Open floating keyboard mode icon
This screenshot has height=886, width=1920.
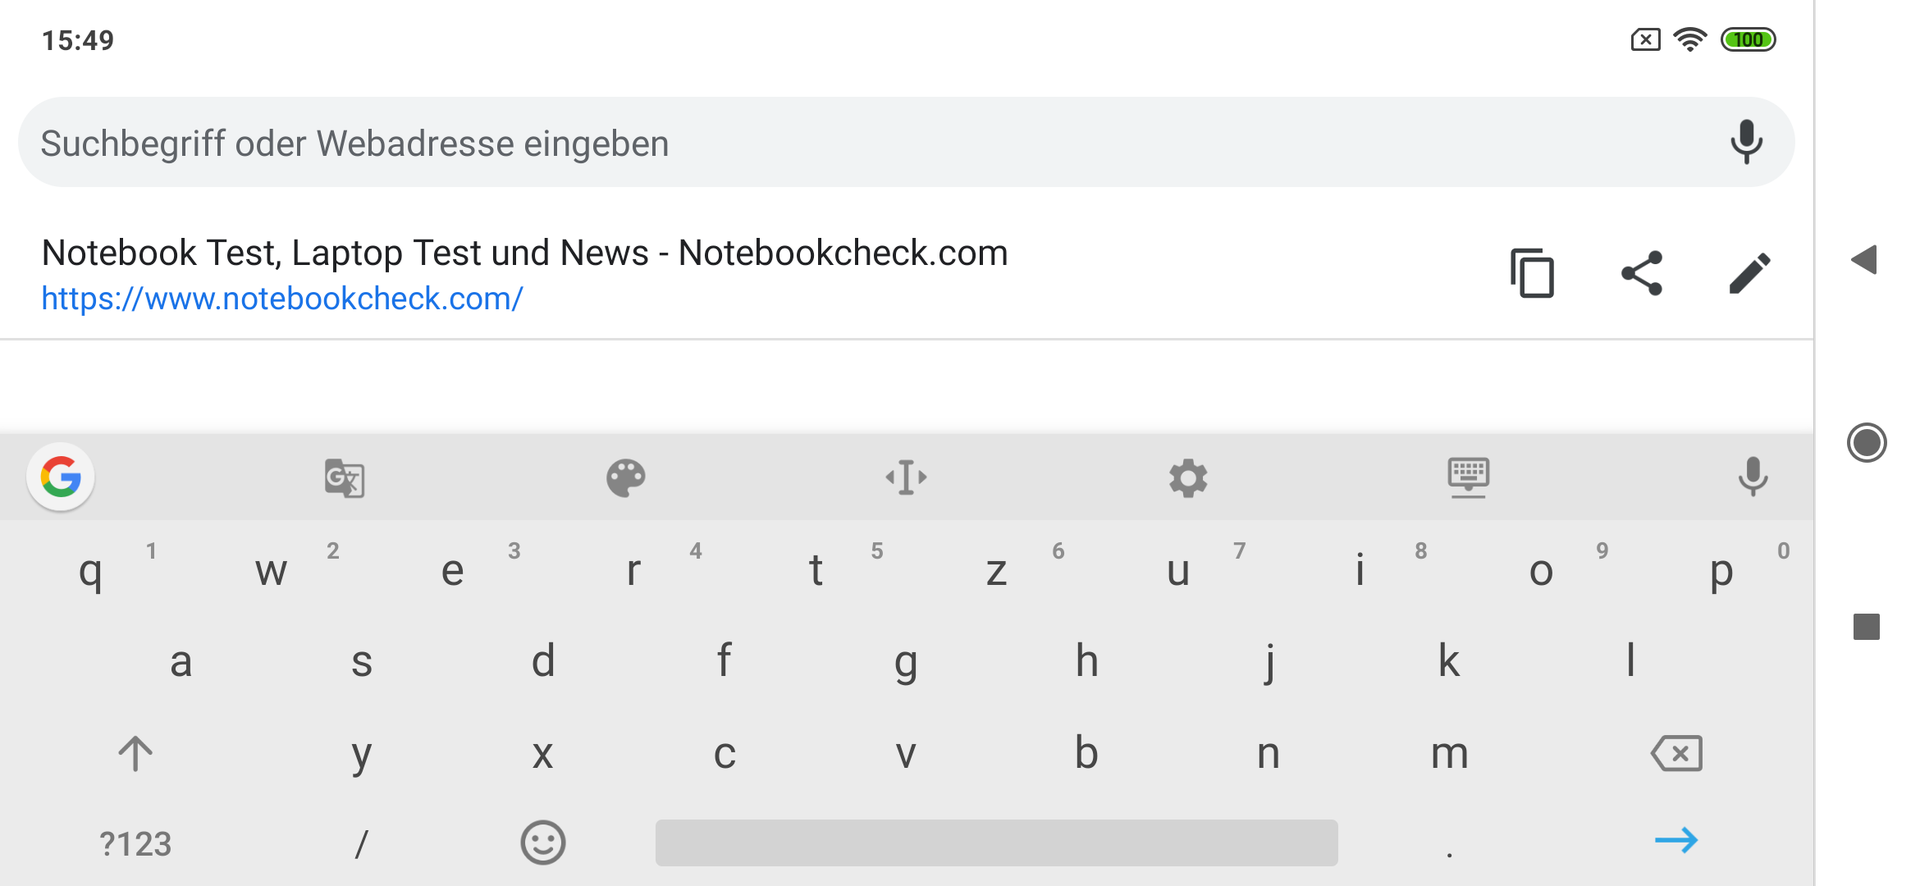tap(1468, 478)
